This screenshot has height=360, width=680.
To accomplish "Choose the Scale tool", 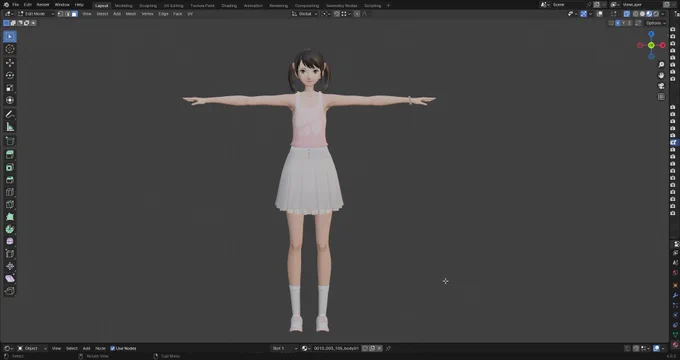I will [10, 88].
